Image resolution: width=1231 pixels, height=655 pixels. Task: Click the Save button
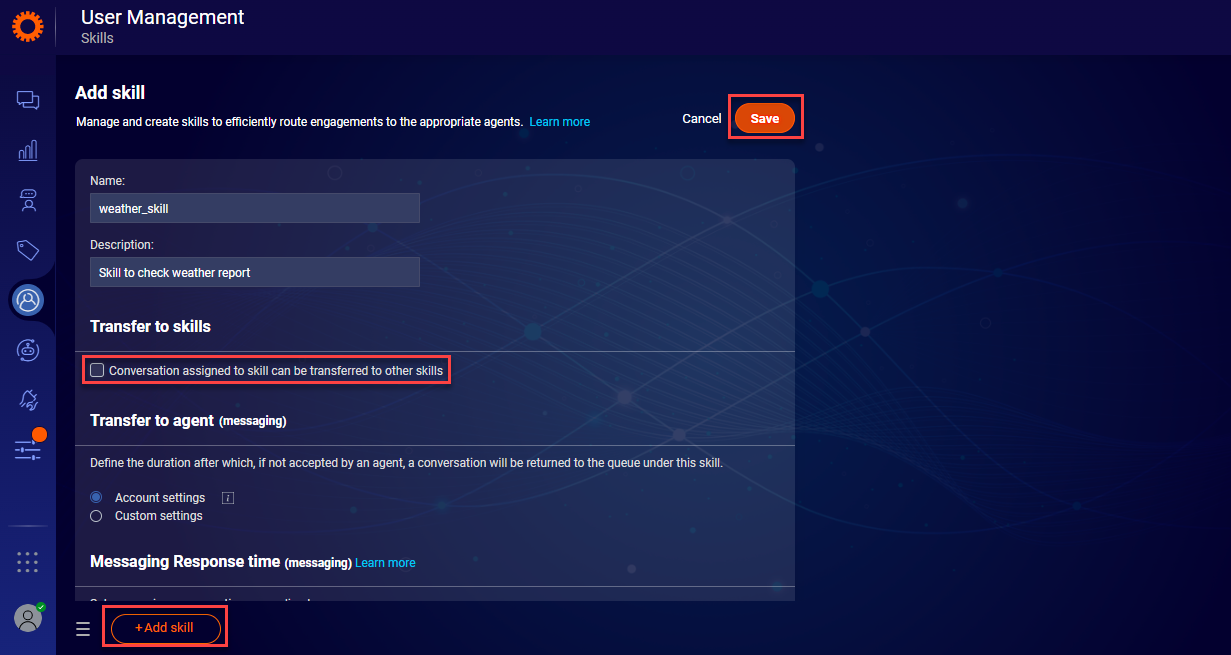765,118
